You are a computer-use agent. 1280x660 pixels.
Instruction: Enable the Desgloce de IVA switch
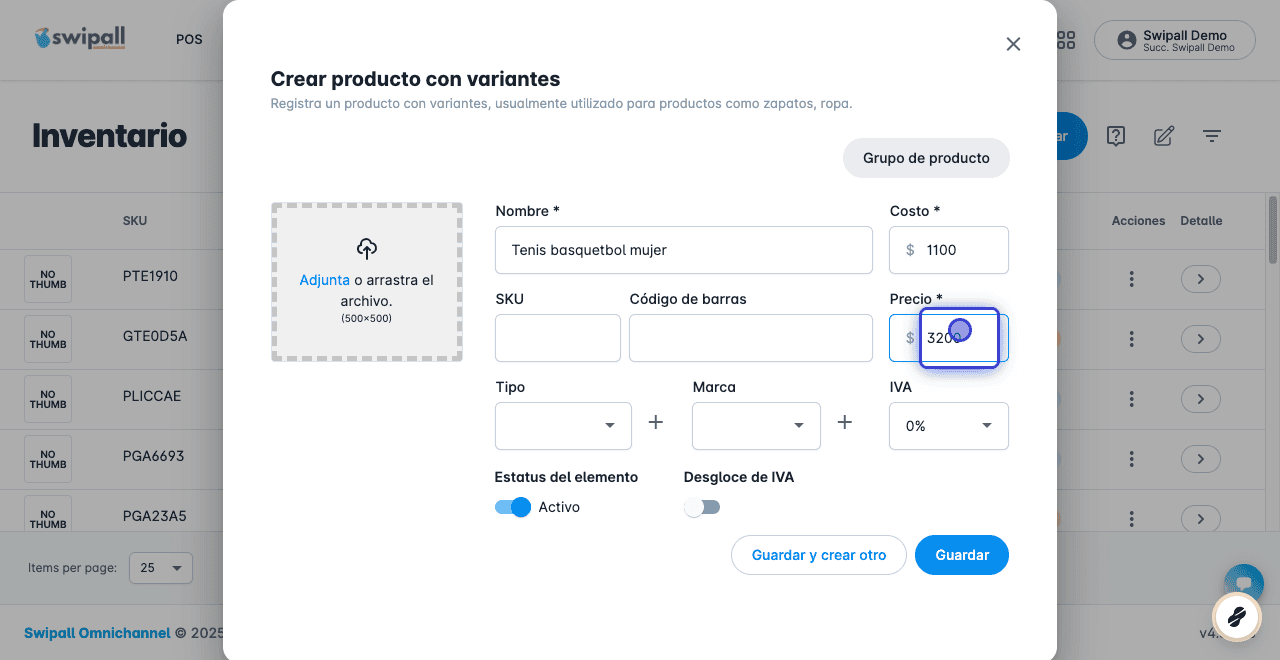702,507
